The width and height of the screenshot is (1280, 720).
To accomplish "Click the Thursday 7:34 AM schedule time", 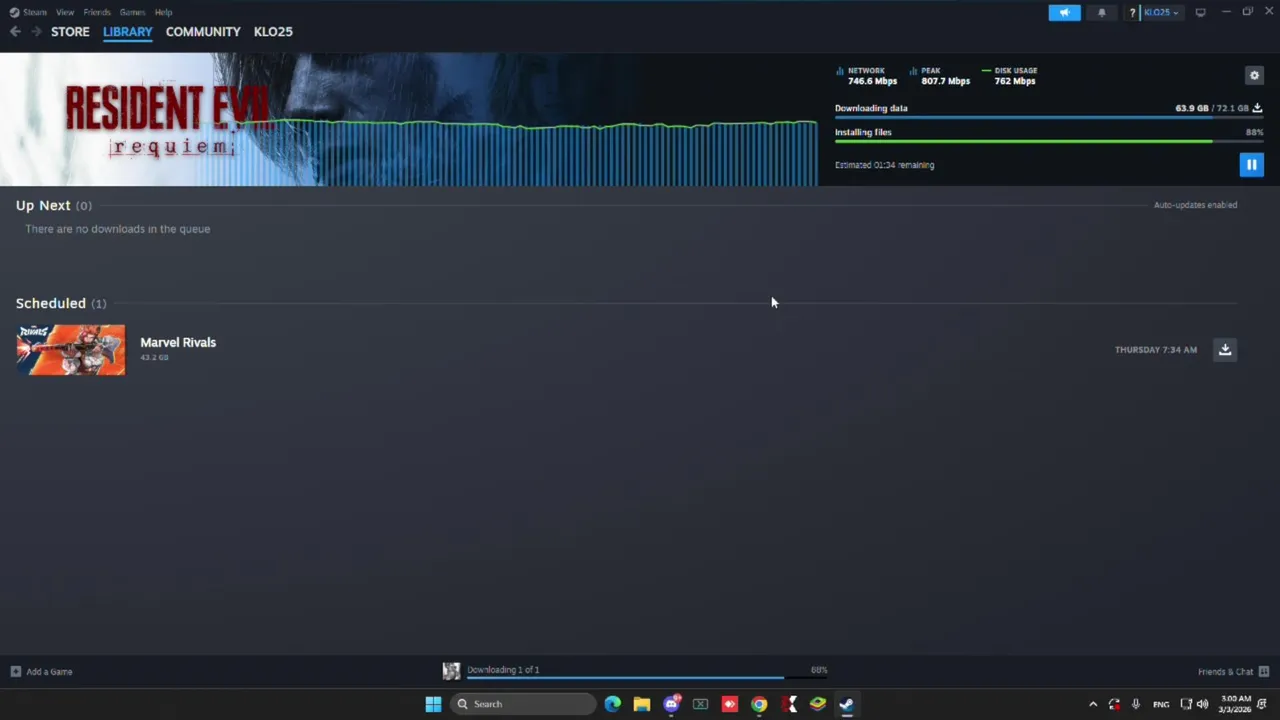I will click(1156, 350).
